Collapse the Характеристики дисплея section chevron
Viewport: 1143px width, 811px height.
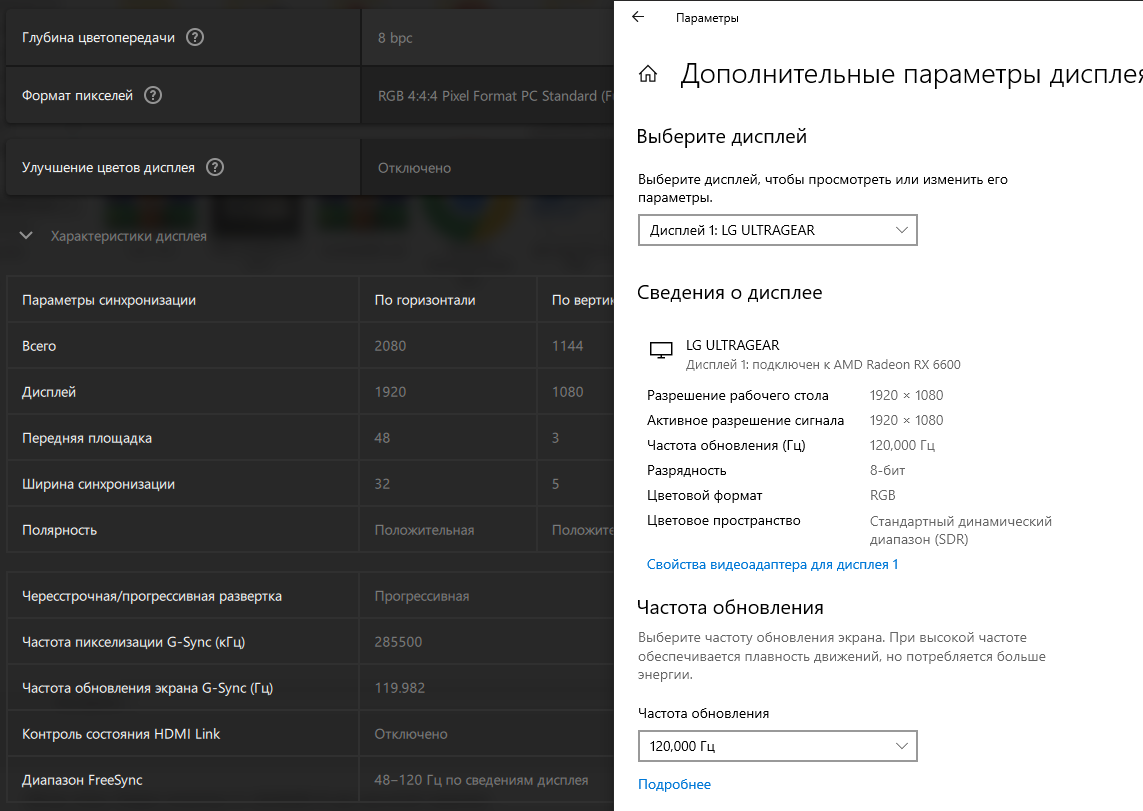point(26,236)
